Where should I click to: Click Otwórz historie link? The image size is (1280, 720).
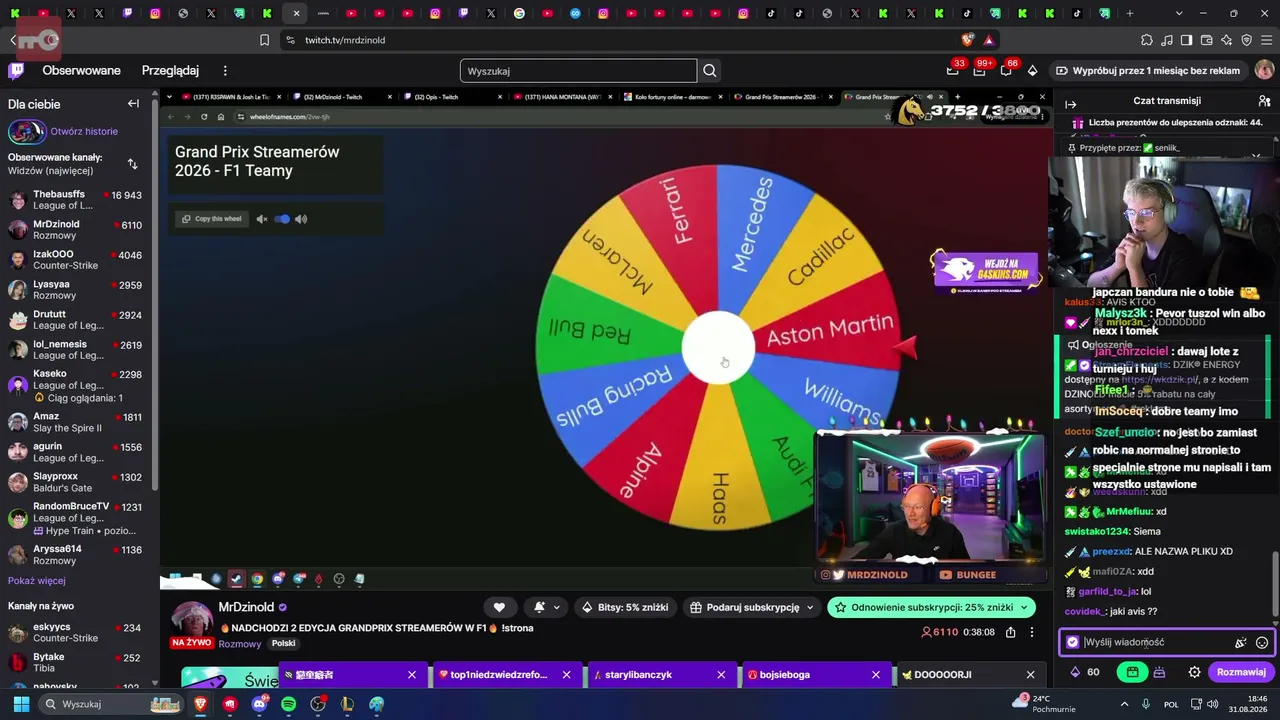pyautogui.click(x=84, y=131)
